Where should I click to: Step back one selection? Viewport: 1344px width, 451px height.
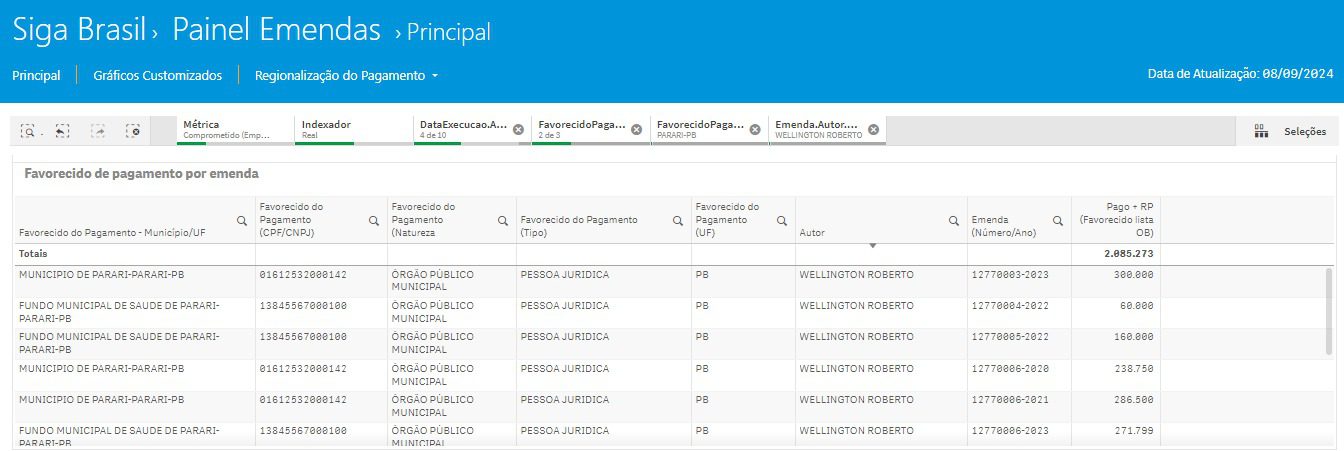click(x=62, y=131)
